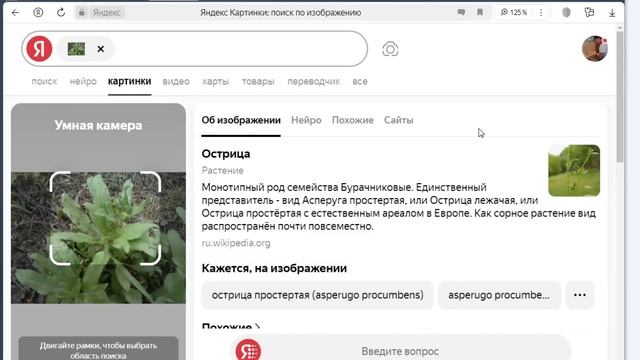Click the red Yandex logo in search box
Image resolution: width=640 pixels, height=360 pixels.
[x=39, y=49]
